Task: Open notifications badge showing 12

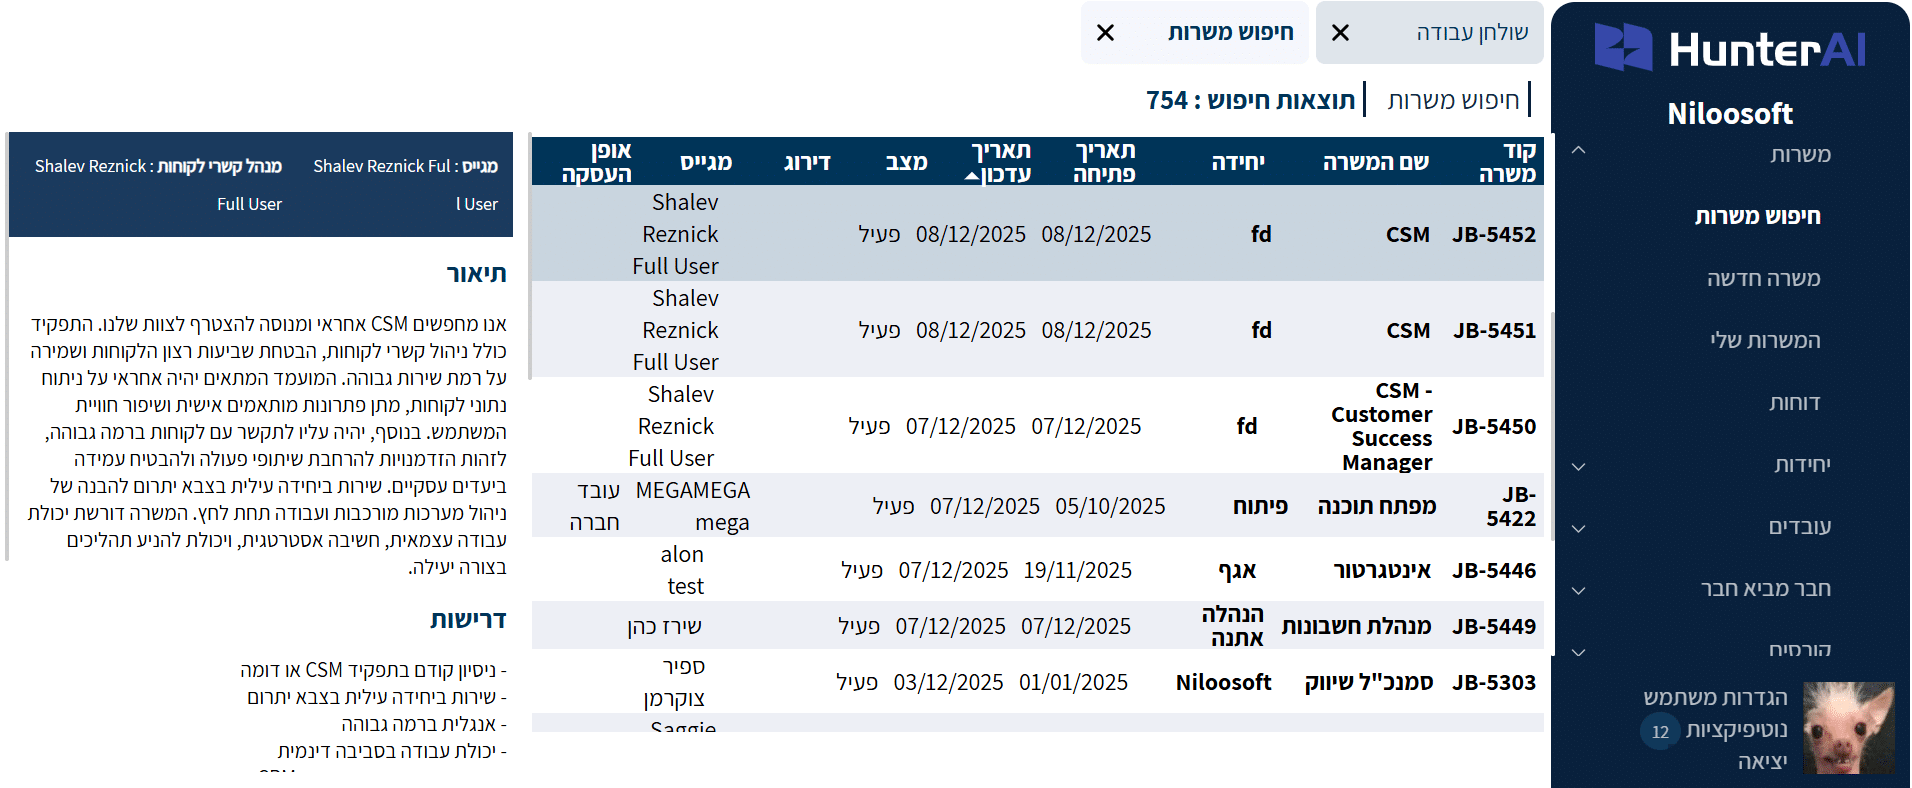Action: tap(1660, 731)
